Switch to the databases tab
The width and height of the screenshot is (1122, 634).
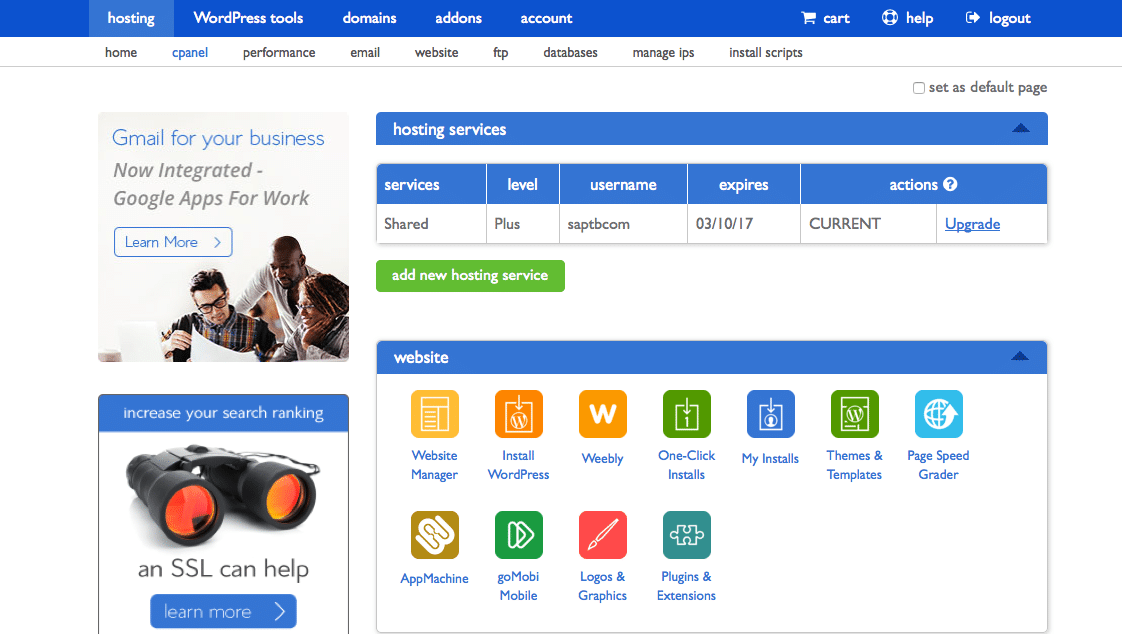tap(570, 52)
